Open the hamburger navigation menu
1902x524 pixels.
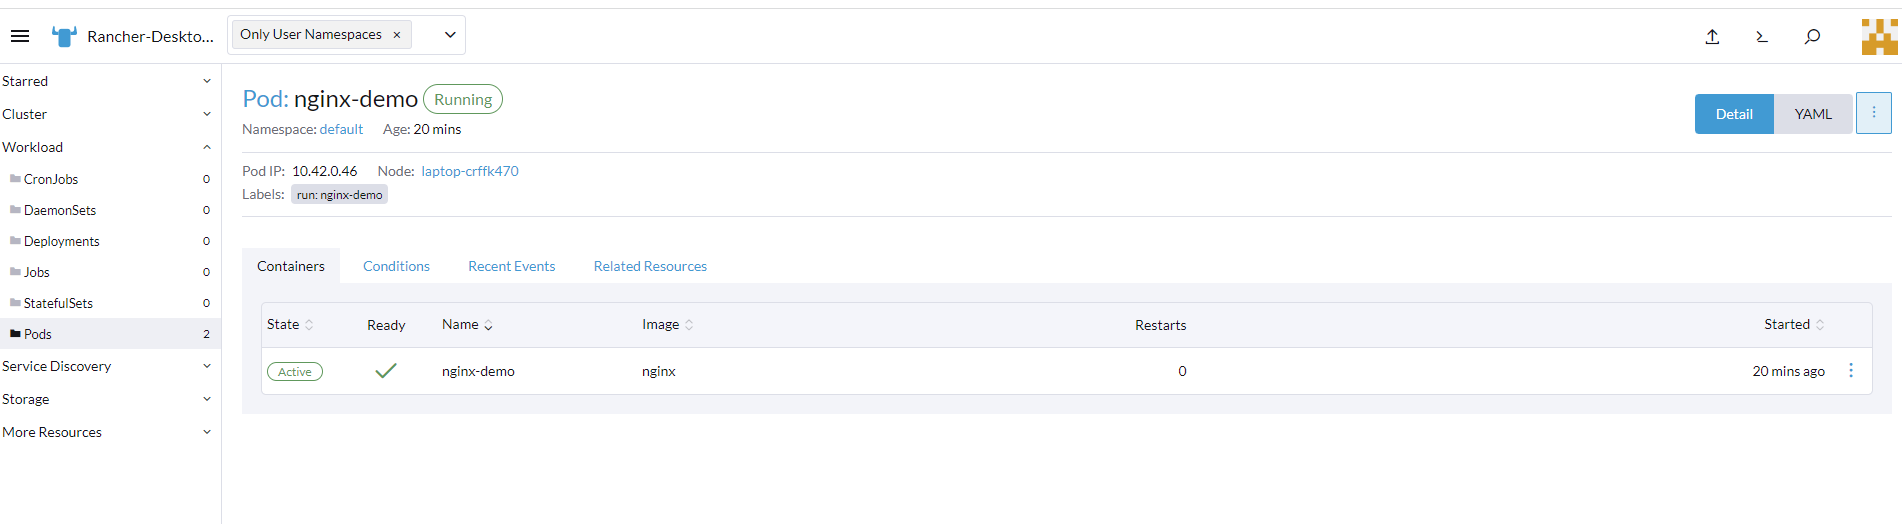(x=20, y=36)
